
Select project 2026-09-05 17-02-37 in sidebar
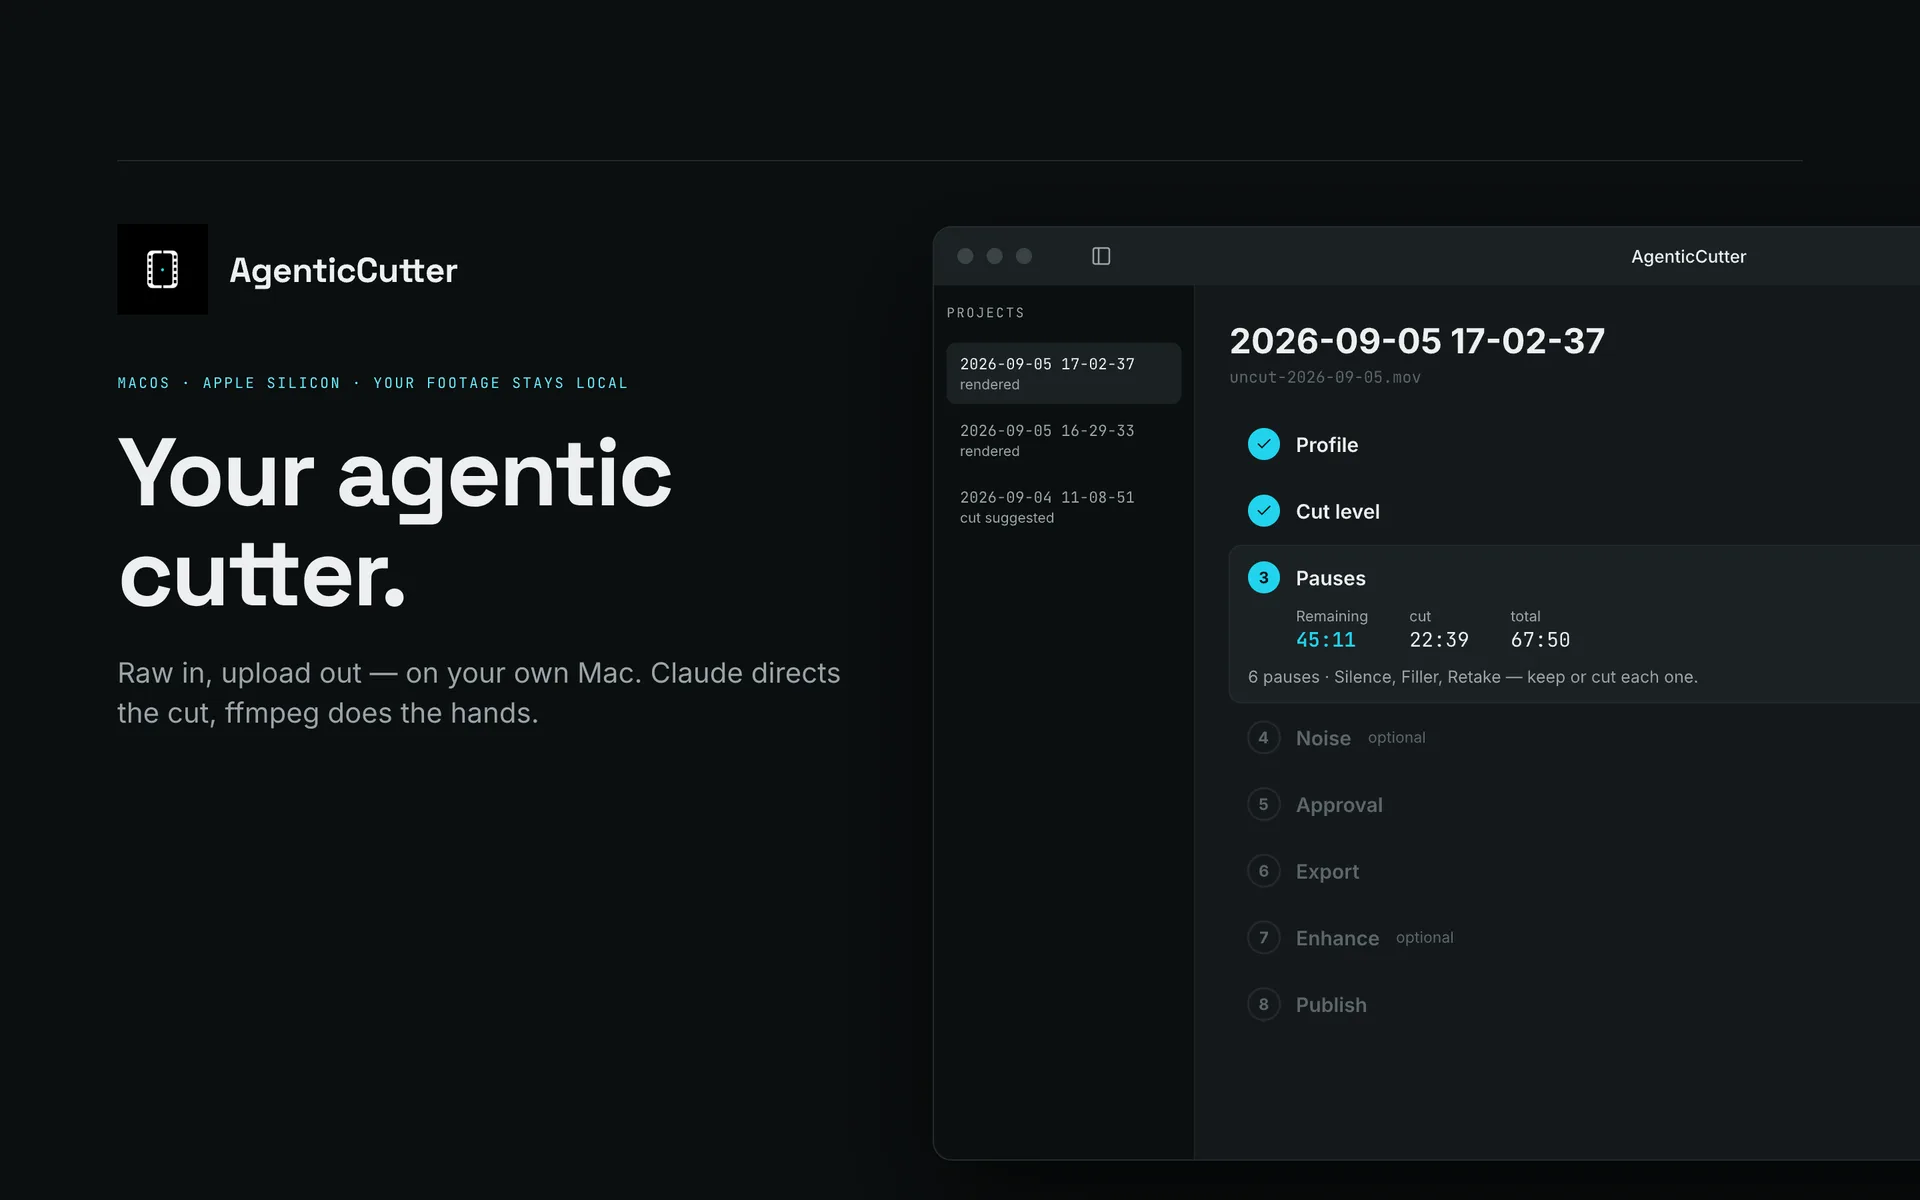pos(1063,373)
